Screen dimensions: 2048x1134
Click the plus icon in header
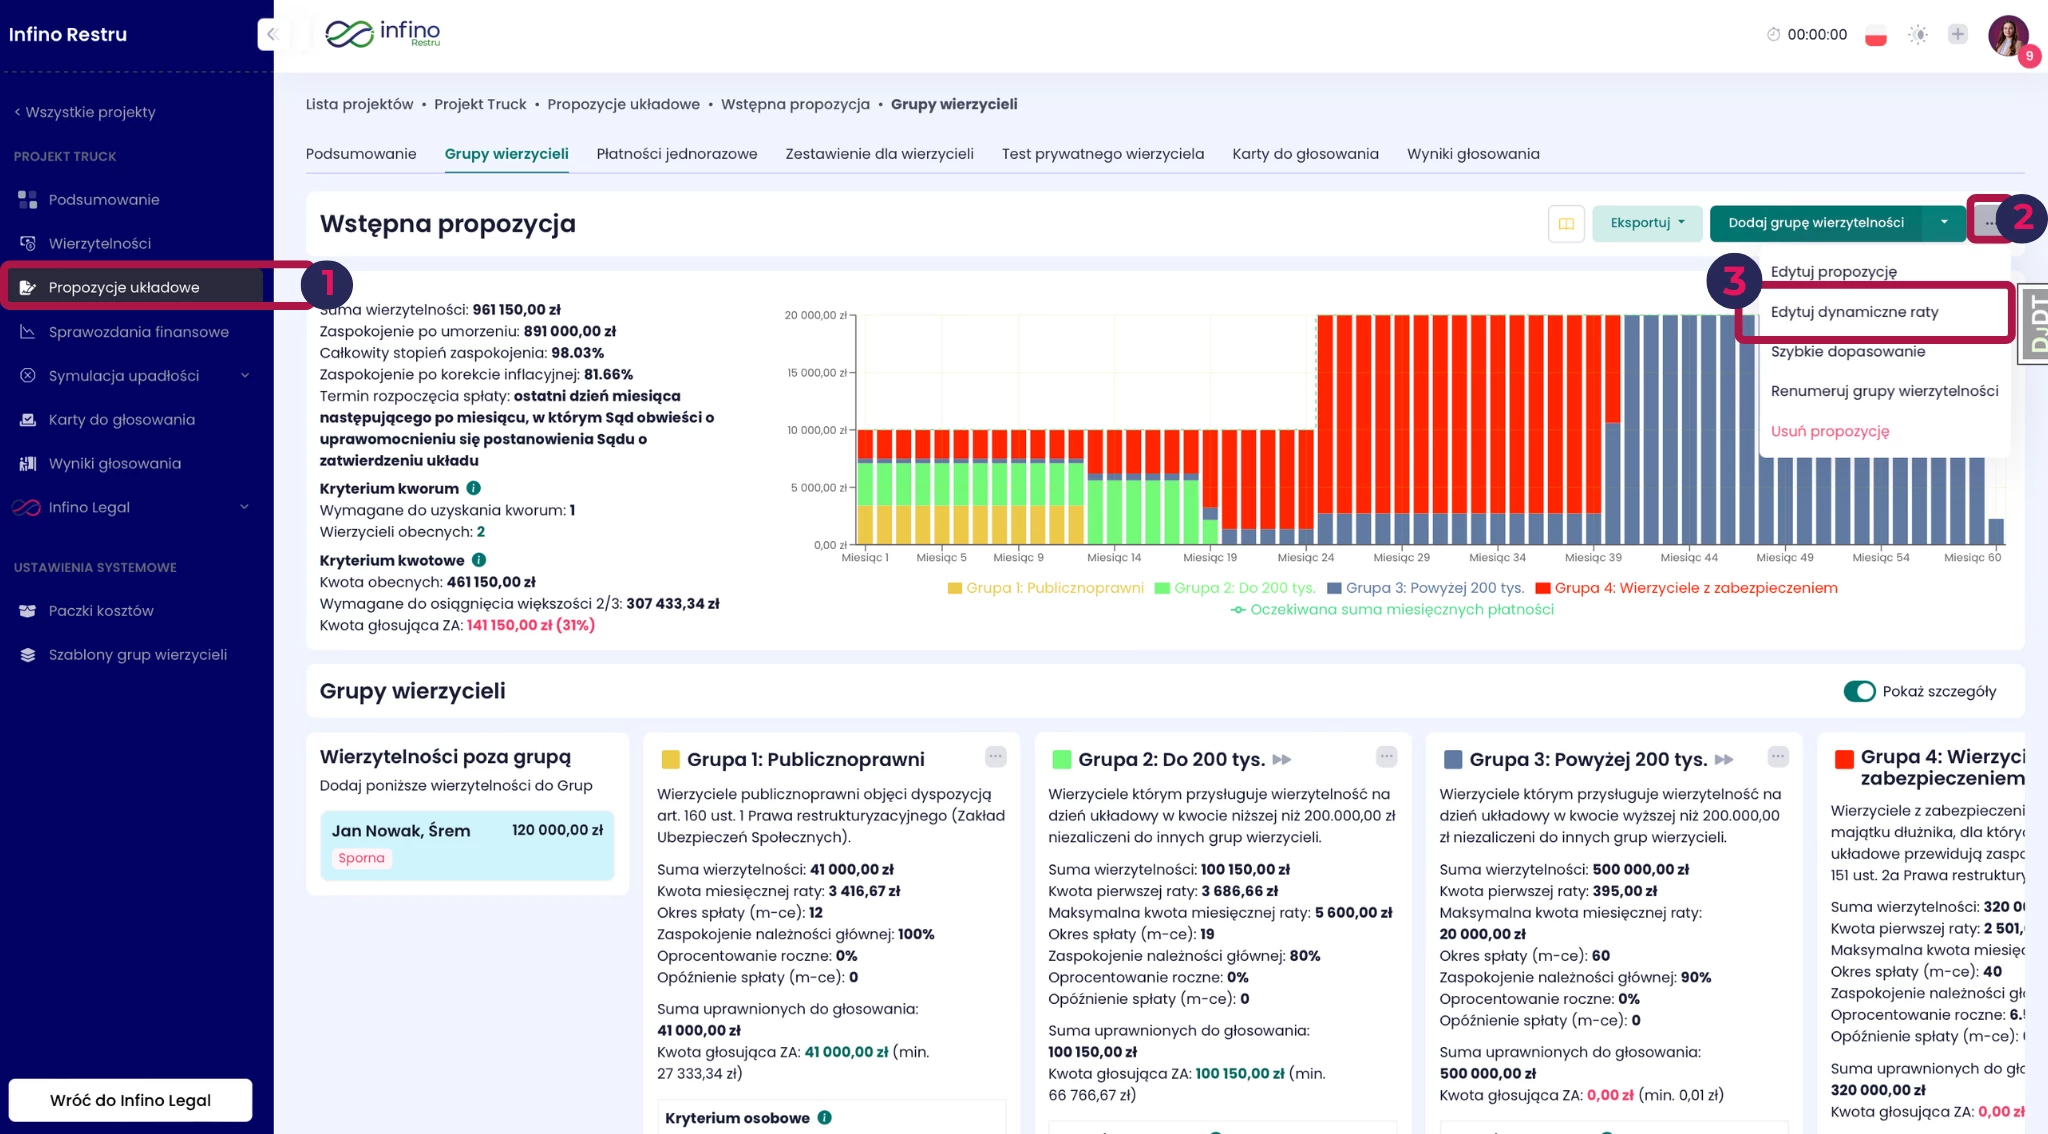(x=1958, y=34)
